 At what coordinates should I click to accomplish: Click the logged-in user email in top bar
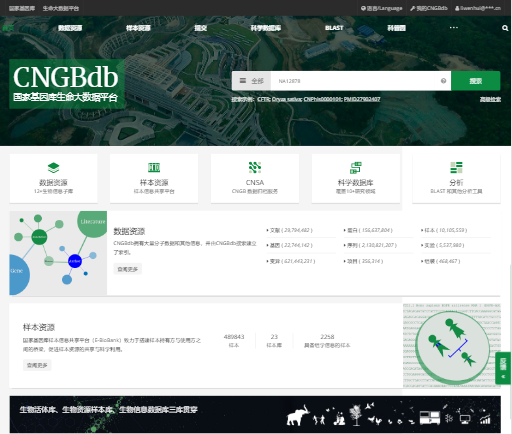478,8
